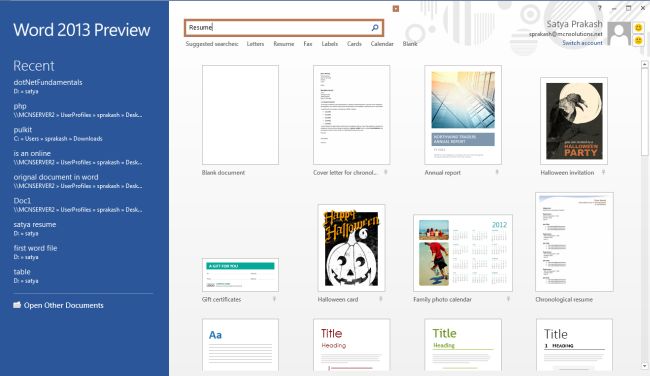650x376 pixels.
Task: Click the folder icon beside Open Other Documents
Action: coord(17,305)
